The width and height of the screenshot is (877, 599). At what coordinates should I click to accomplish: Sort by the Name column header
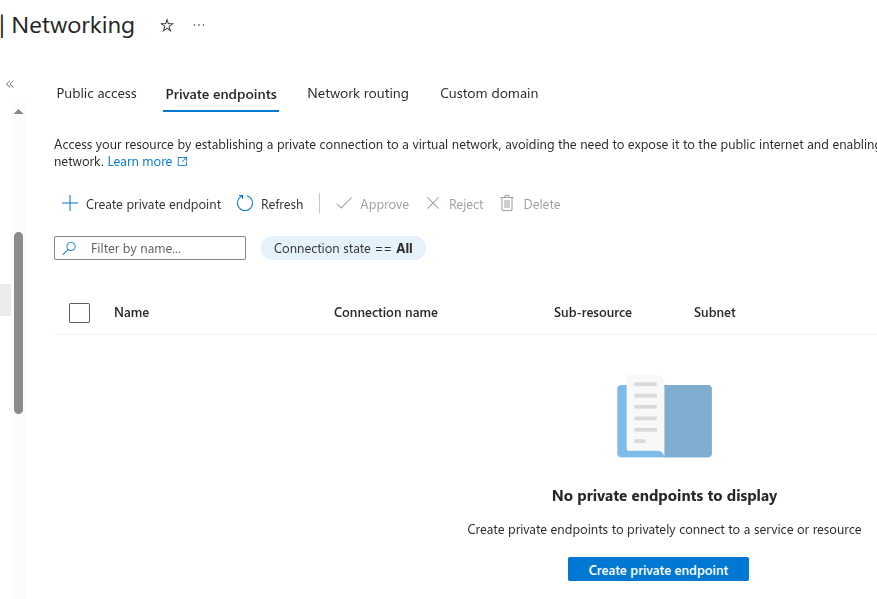[x=131, y=312]
